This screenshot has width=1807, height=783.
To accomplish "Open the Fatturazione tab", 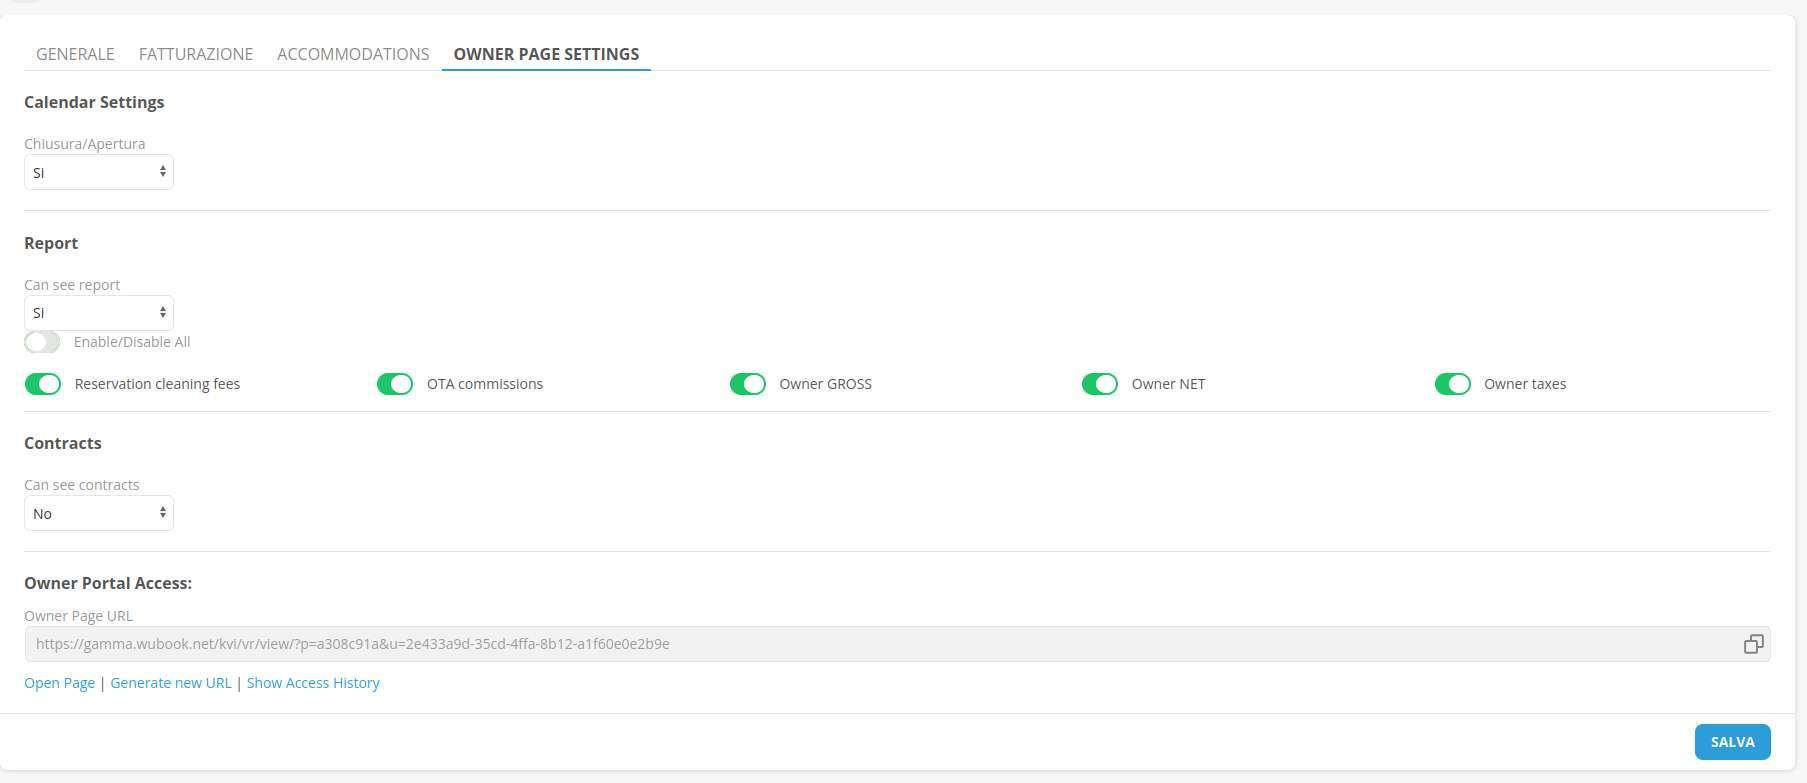I will (195, 54).
